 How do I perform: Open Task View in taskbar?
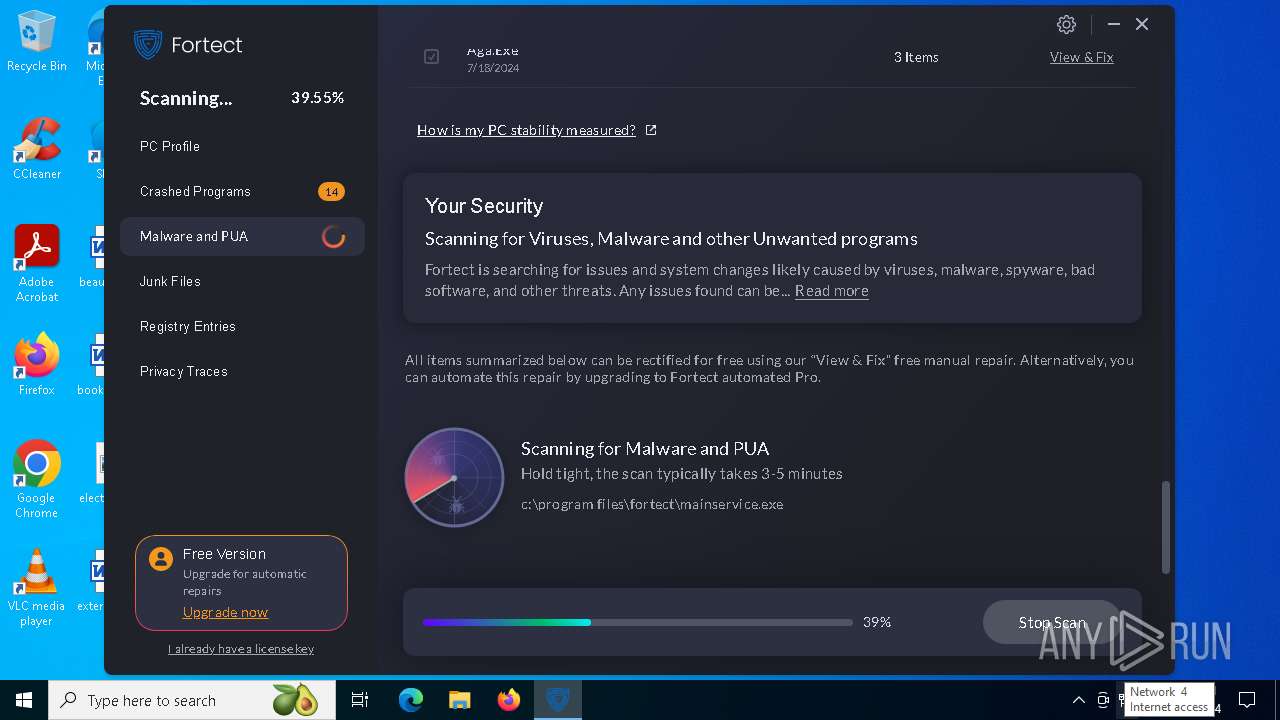(360, 700)
